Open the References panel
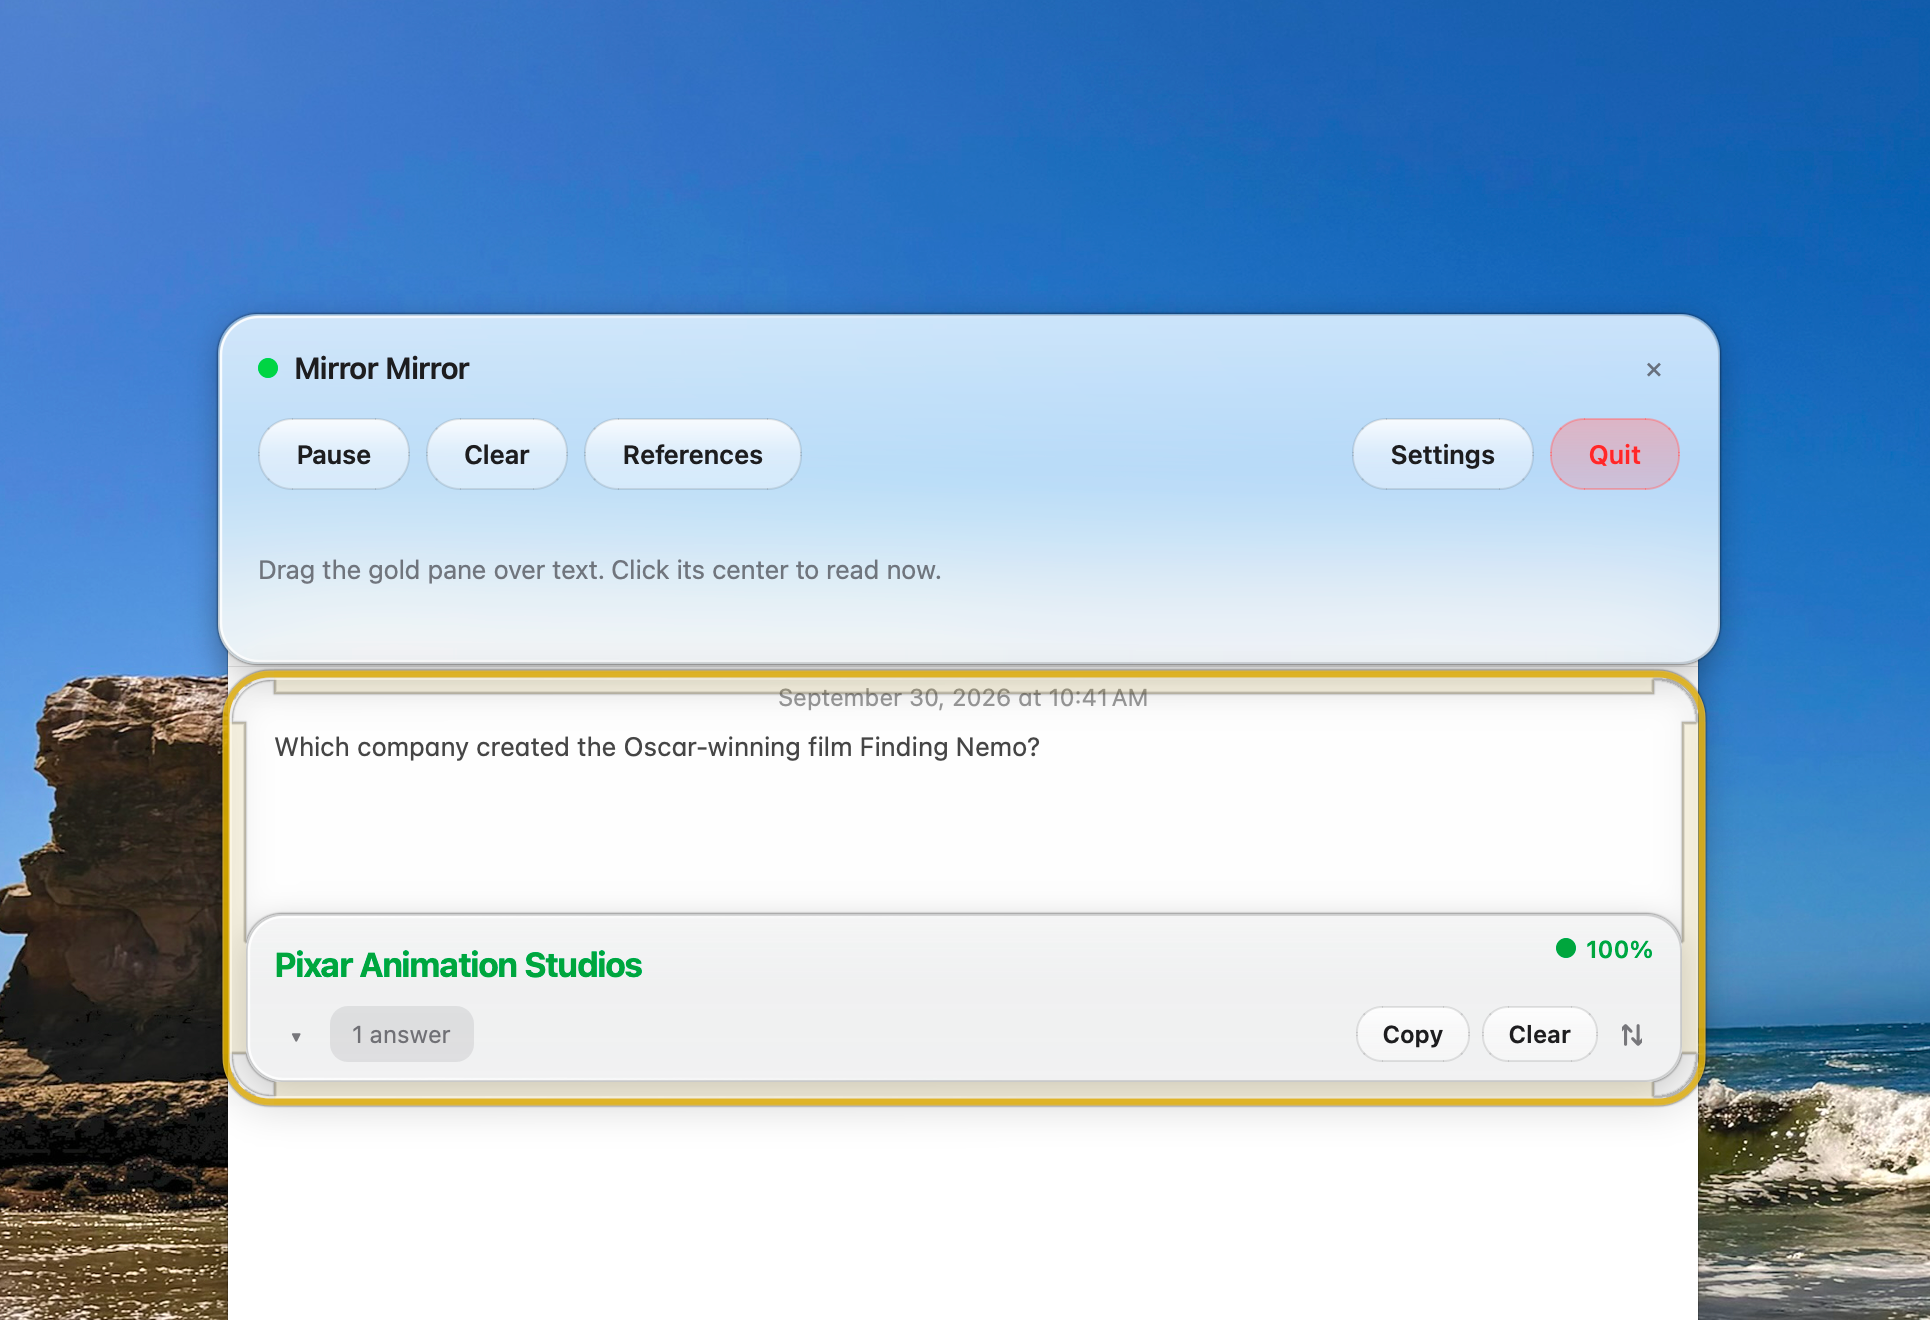Image resolution: width=1930 pixels, height=1320 pixels. [692, 455]
